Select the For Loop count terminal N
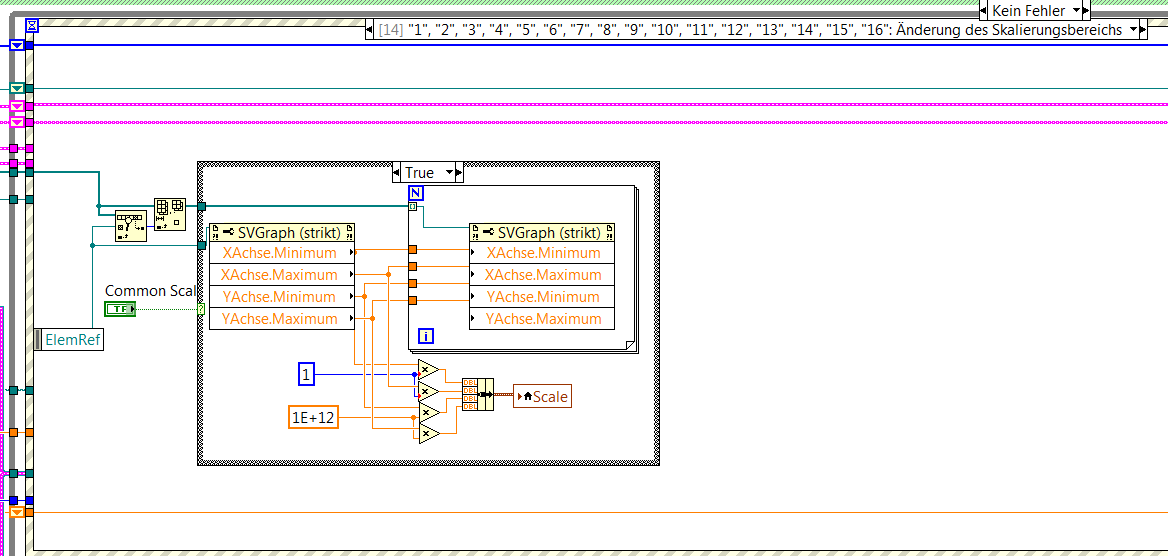Image resolution: width=1168 pixels, height=556 pixels. (x=416, y=194)
